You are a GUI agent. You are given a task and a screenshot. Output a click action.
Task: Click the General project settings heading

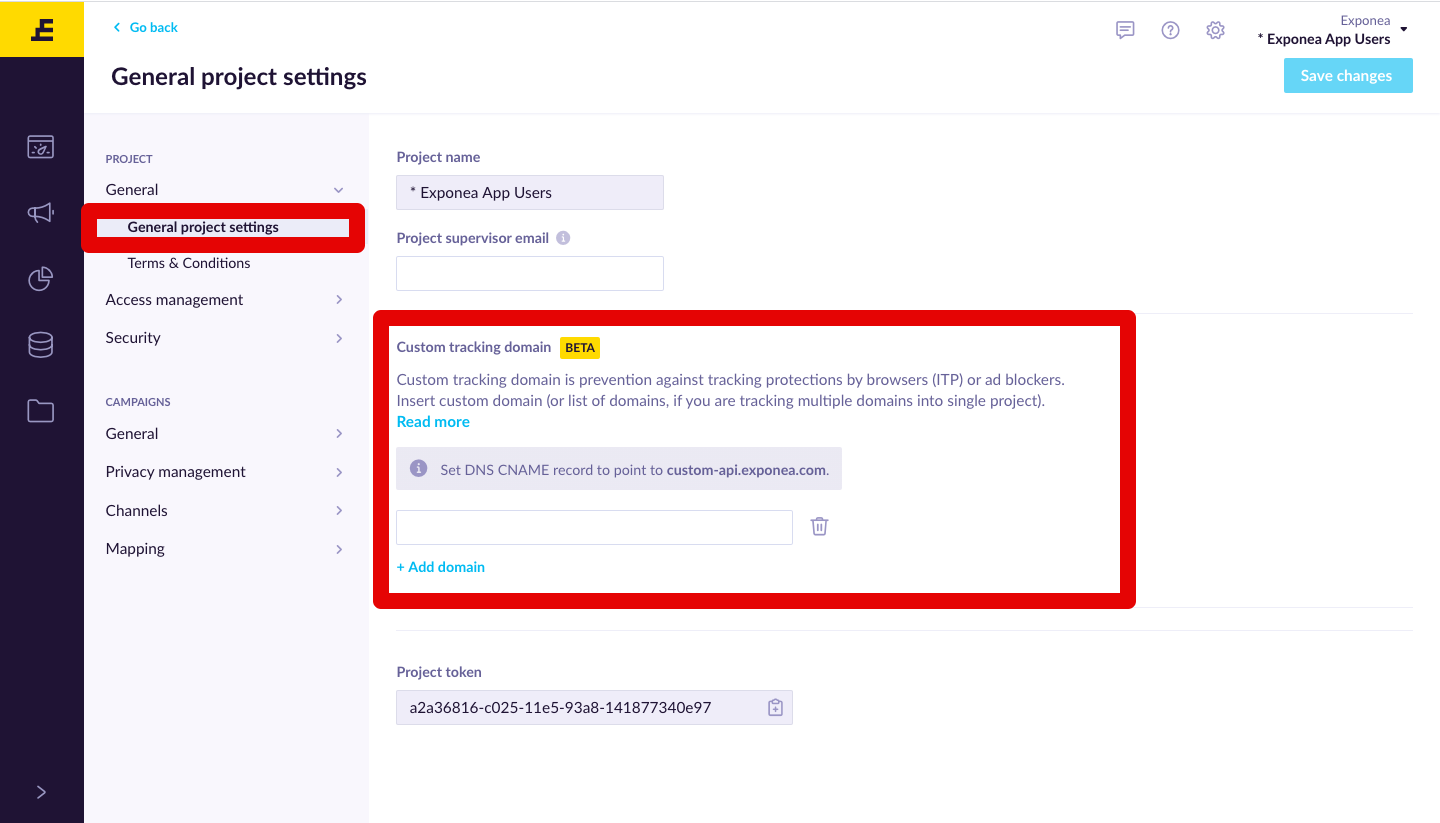point(239,77)
